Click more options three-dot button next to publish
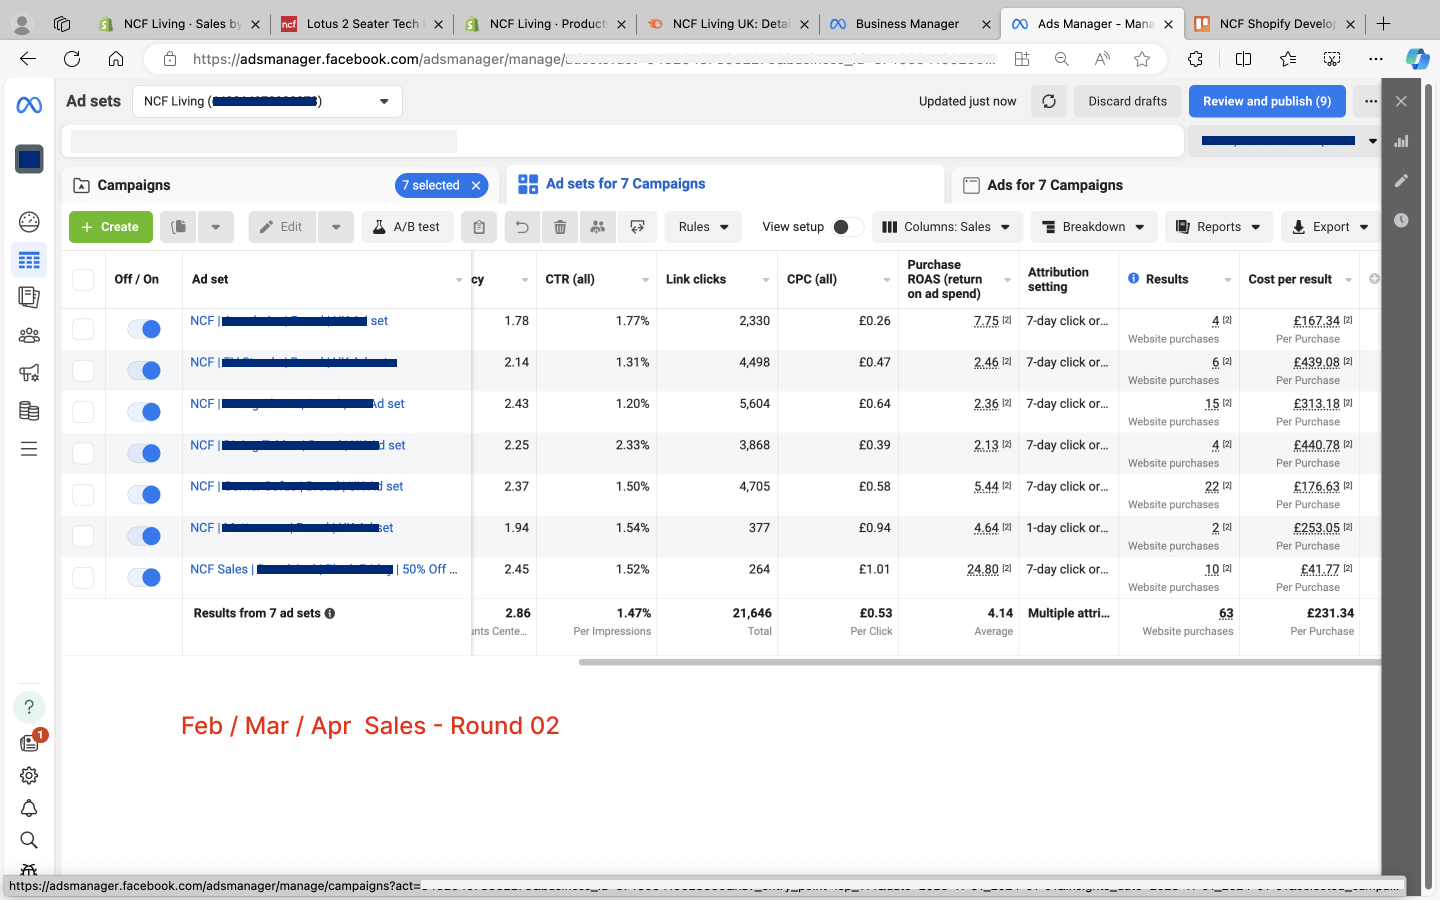The image size is (1440, 900). [1371, 101]
